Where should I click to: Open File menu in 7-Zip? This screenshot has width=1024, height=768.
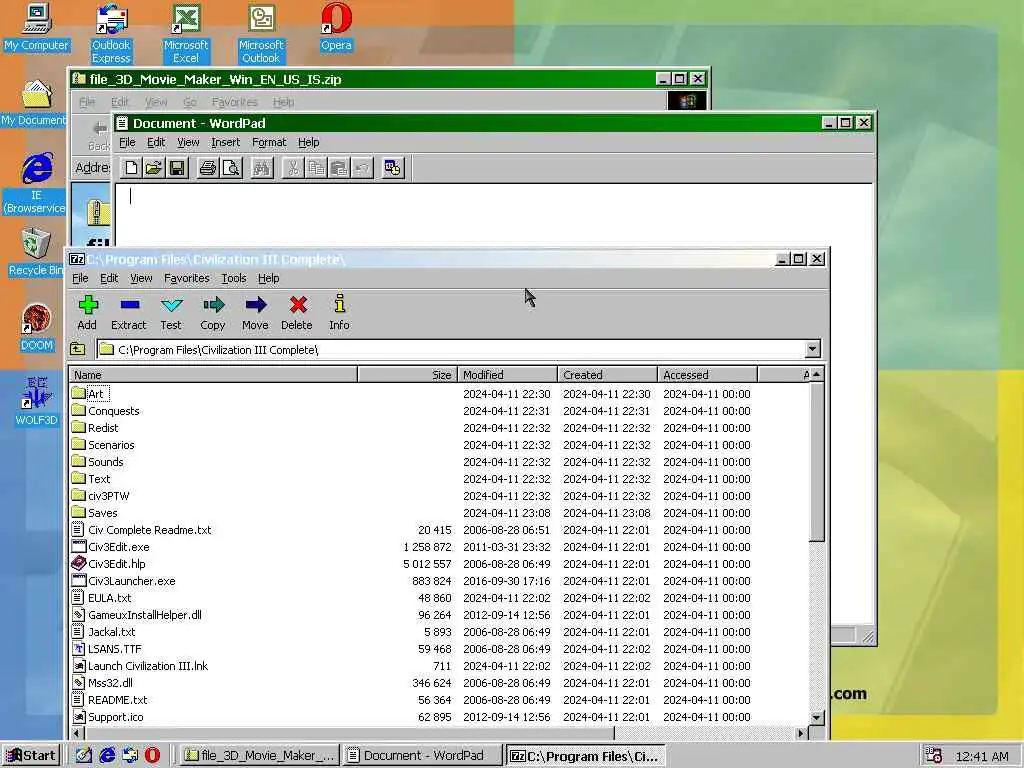click(x=80, y=278)
